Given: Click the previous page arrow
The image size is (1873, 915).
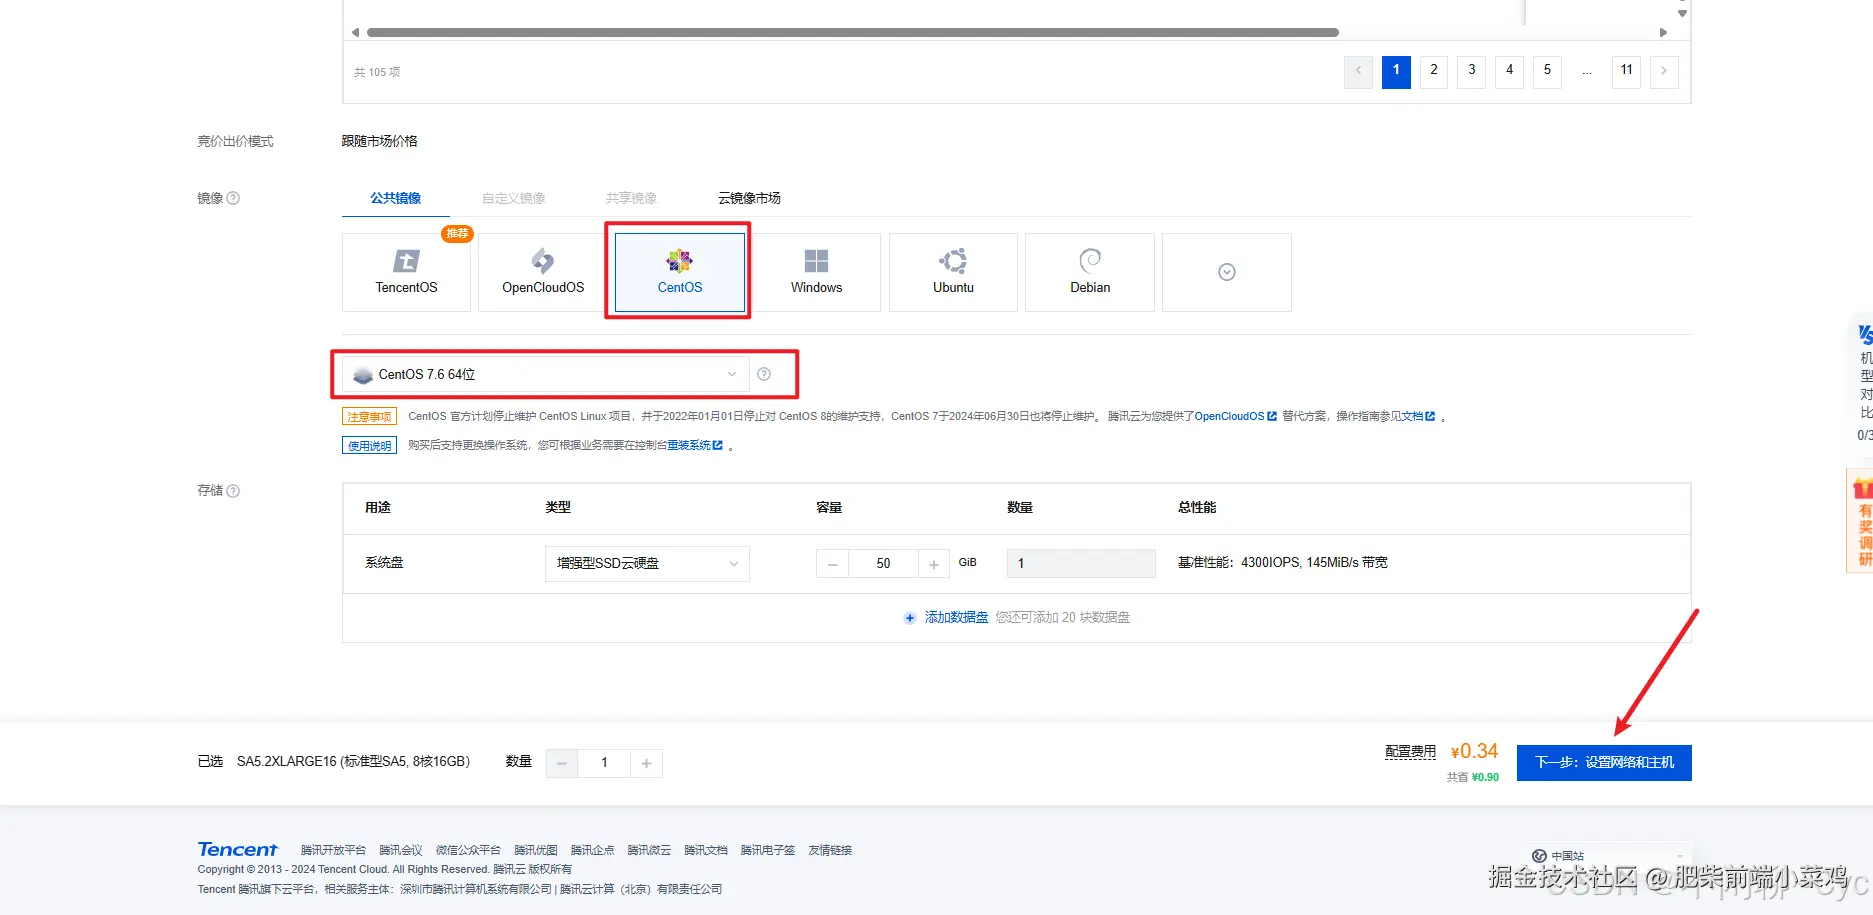Looking at the screenshot, I should click(x=1358, y=71).
